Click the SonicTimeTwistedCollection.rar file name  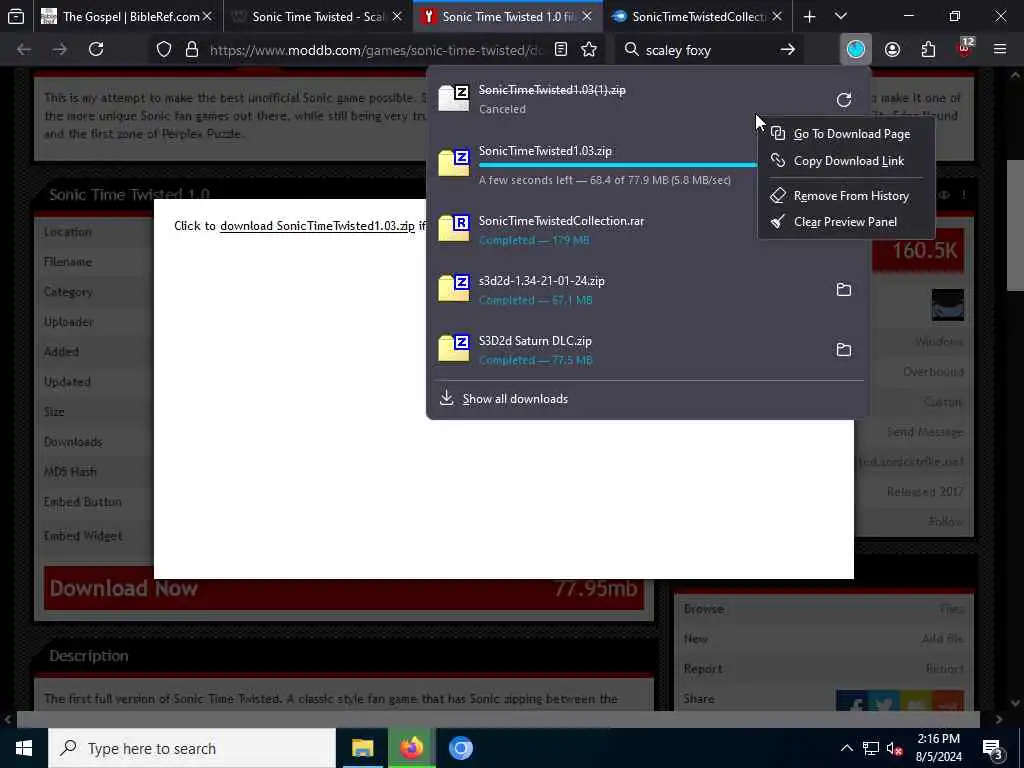click(562, 221)
